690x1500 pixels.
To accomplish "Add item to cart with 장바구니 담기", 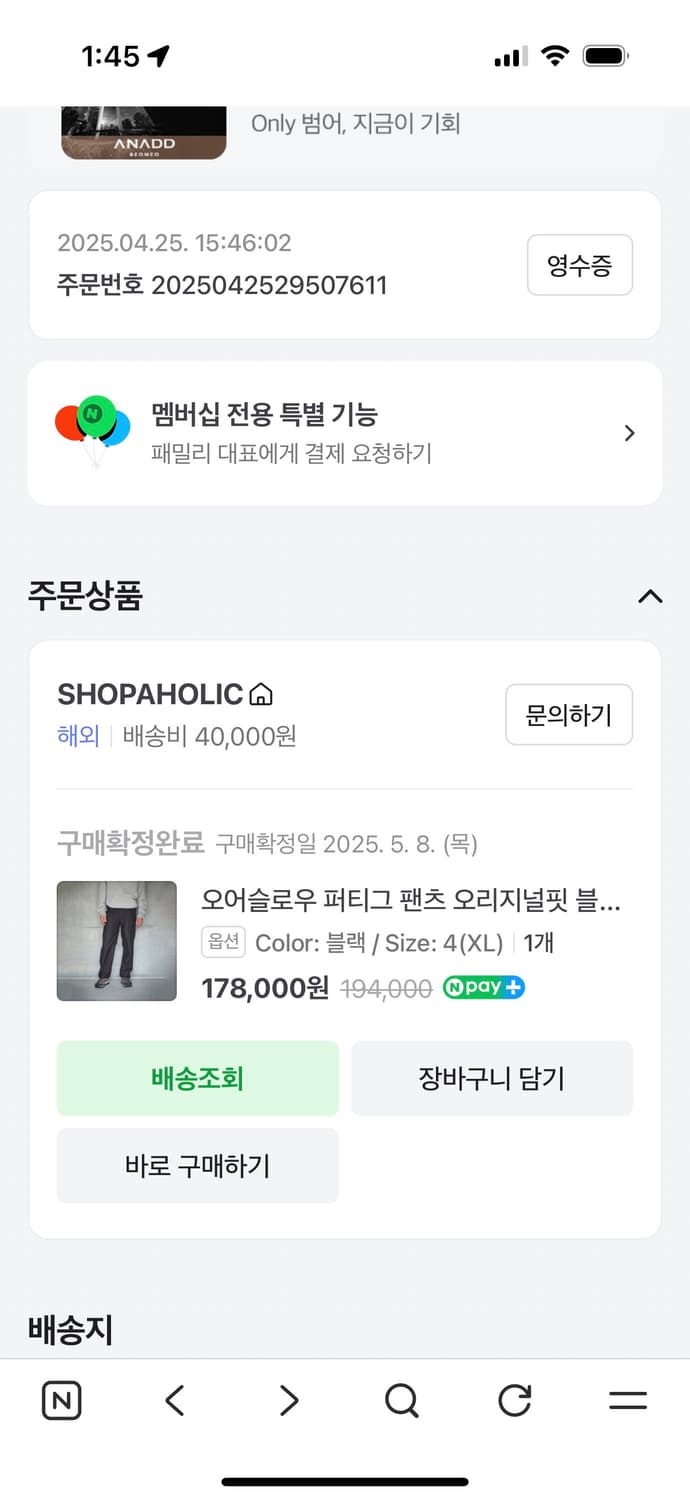I will point(492,1078).
